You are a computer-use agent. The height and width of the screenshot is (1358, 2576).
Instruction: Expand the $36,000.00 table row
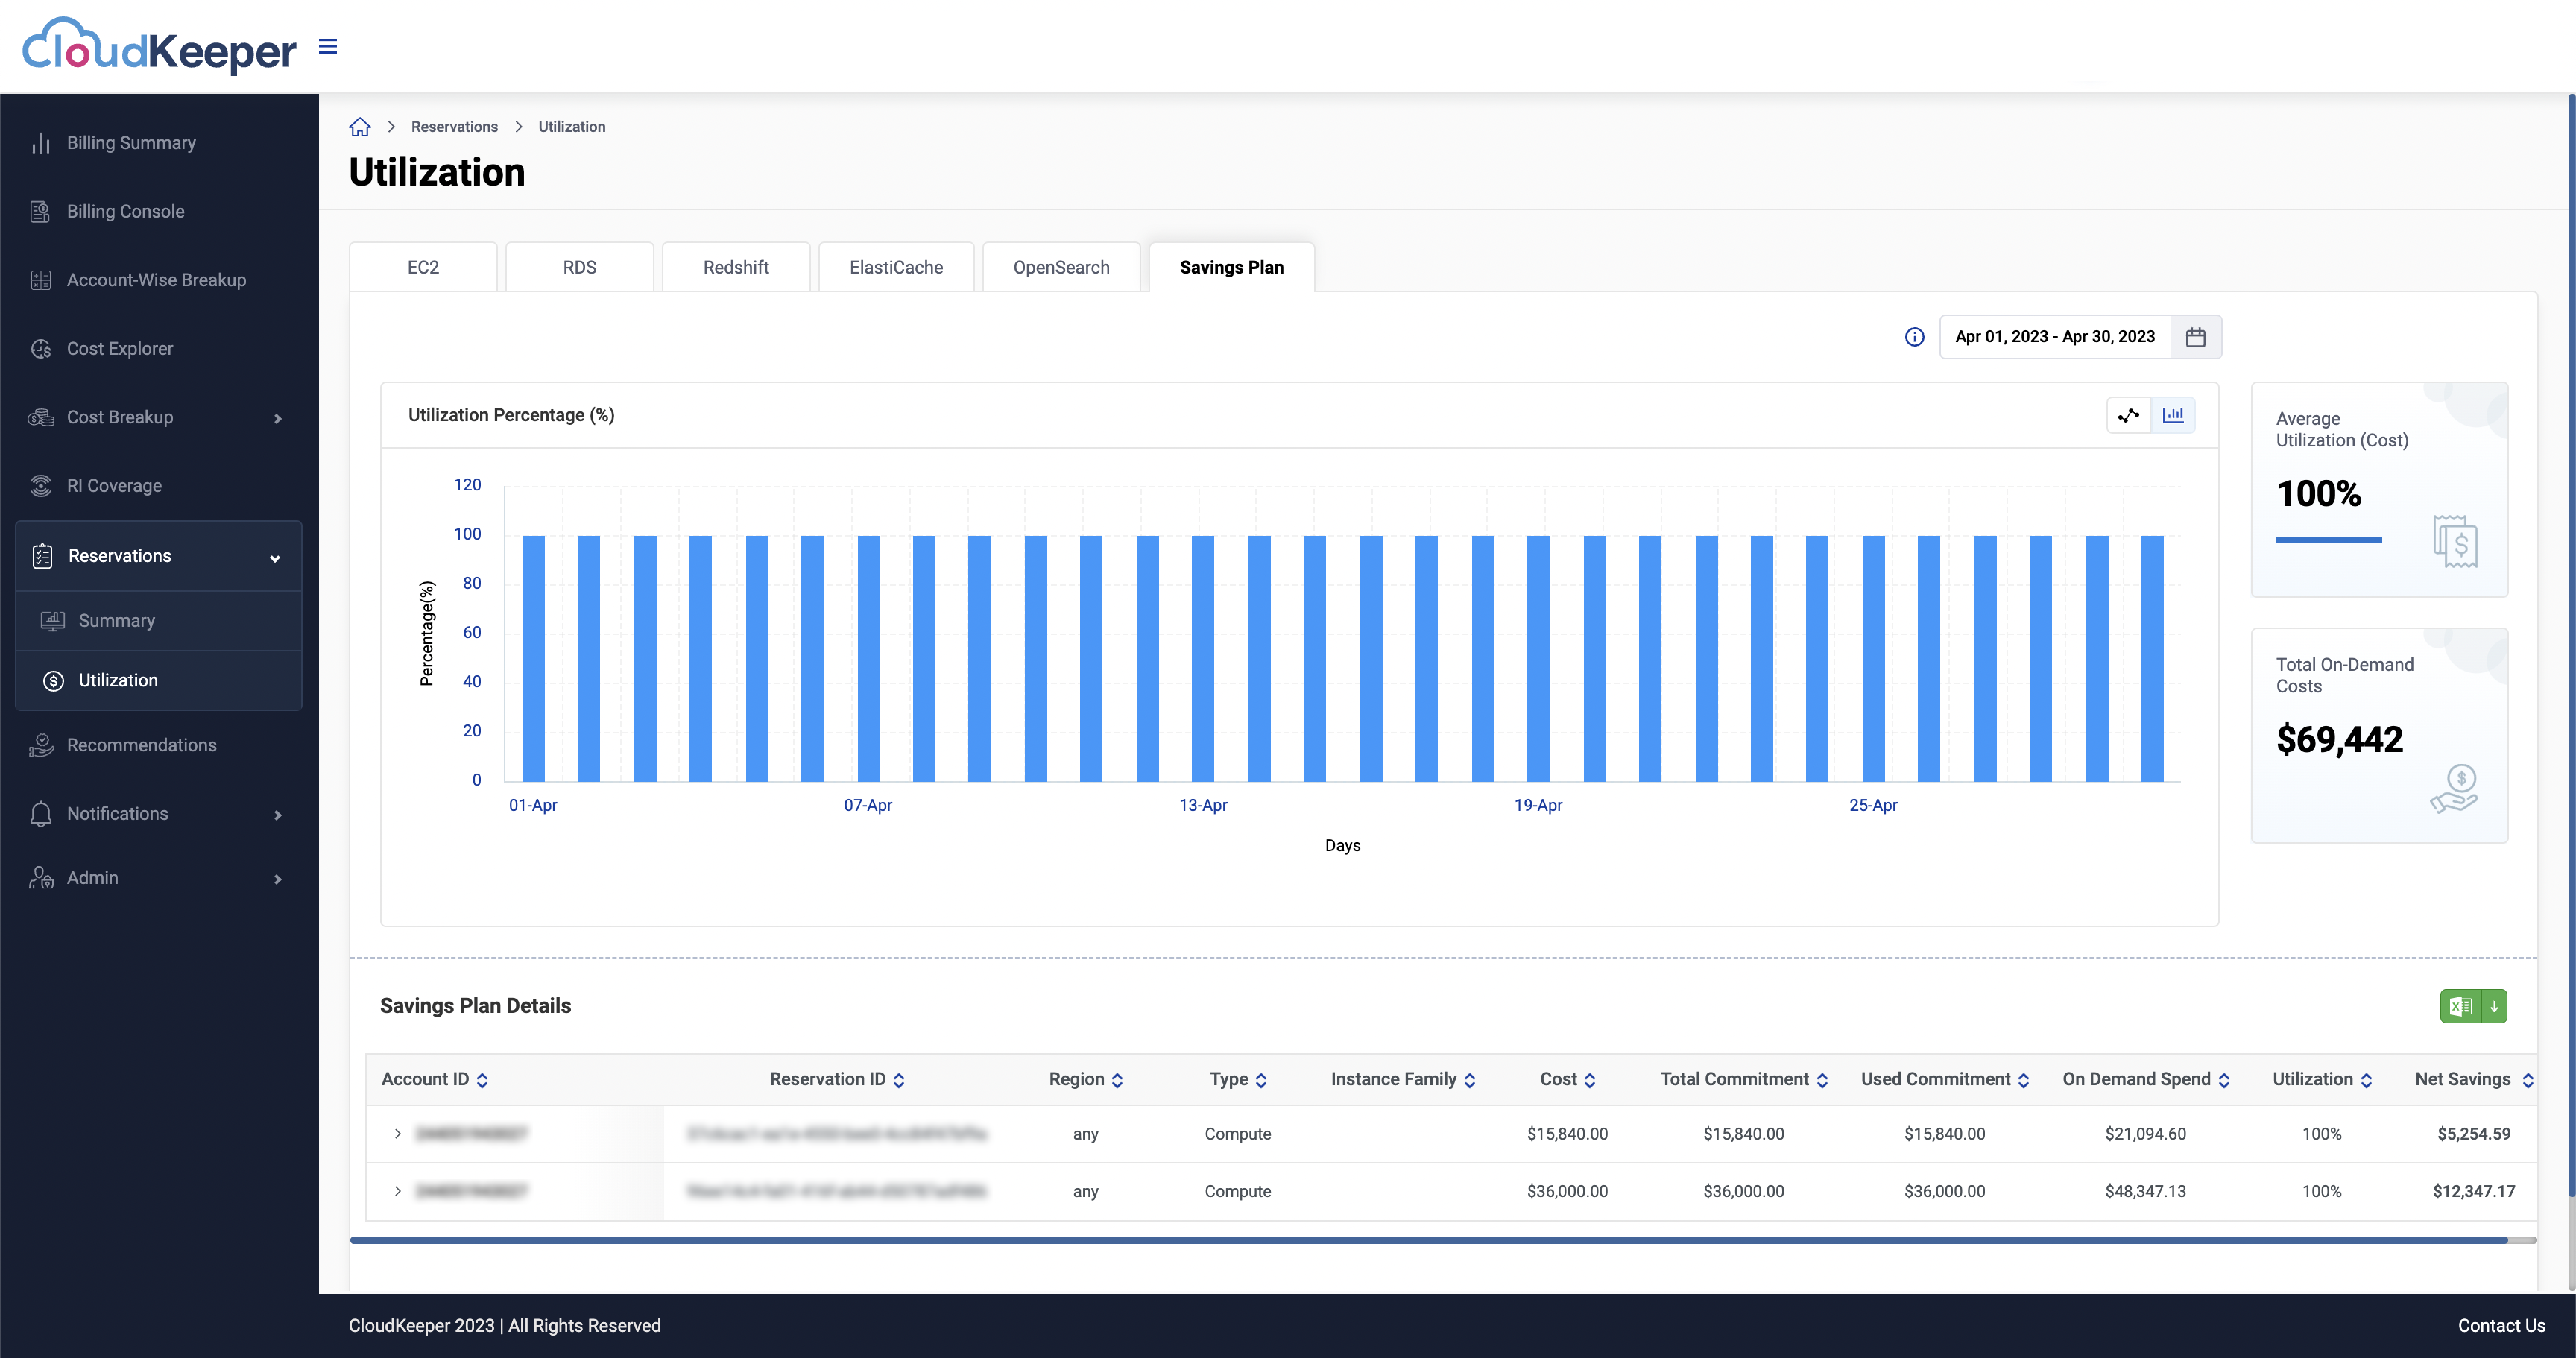point(398,1191)
